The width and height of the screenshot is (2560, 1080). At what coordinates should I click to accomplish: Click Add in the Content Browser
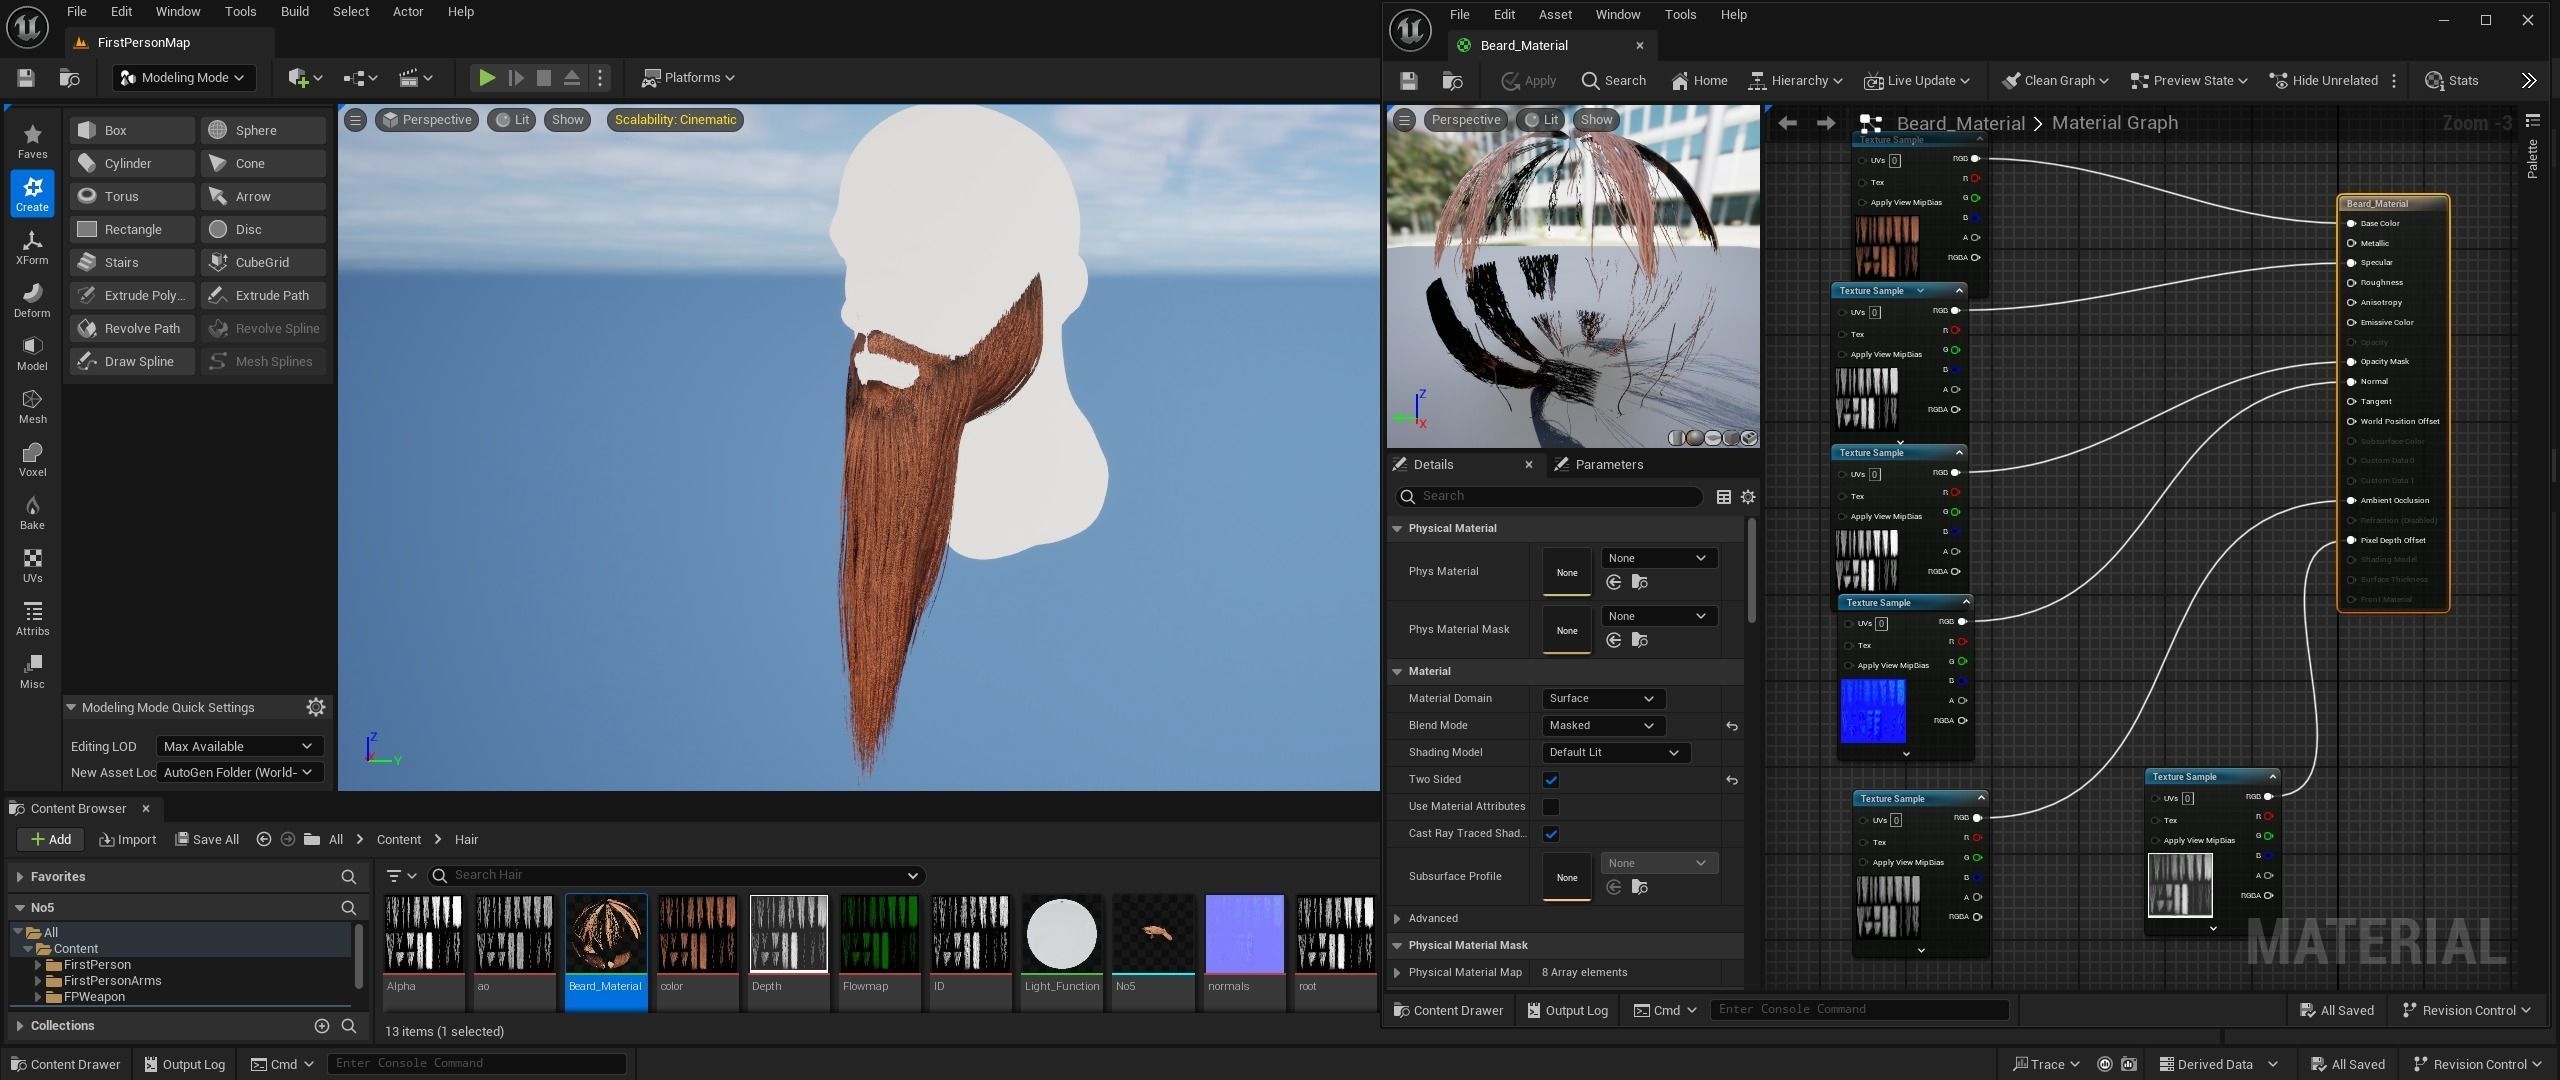[50, 840]
